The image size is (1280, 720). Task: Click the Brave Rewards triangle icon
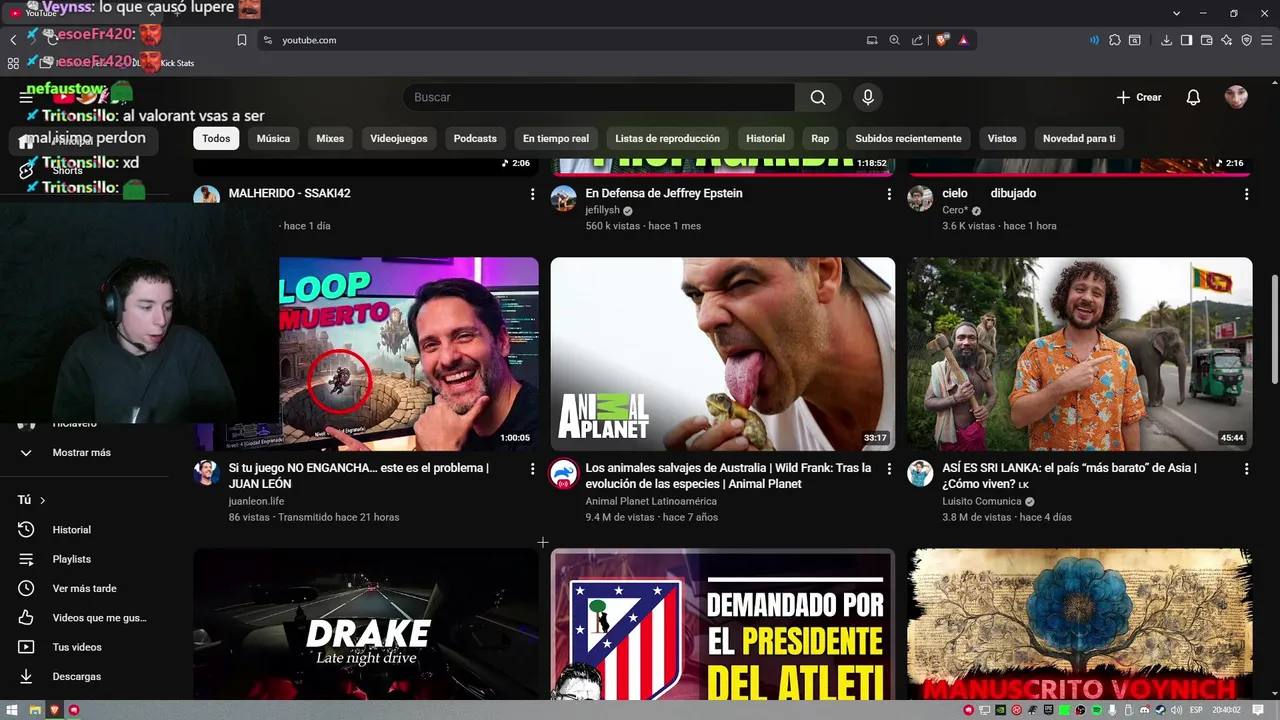[x=963, y=40]
